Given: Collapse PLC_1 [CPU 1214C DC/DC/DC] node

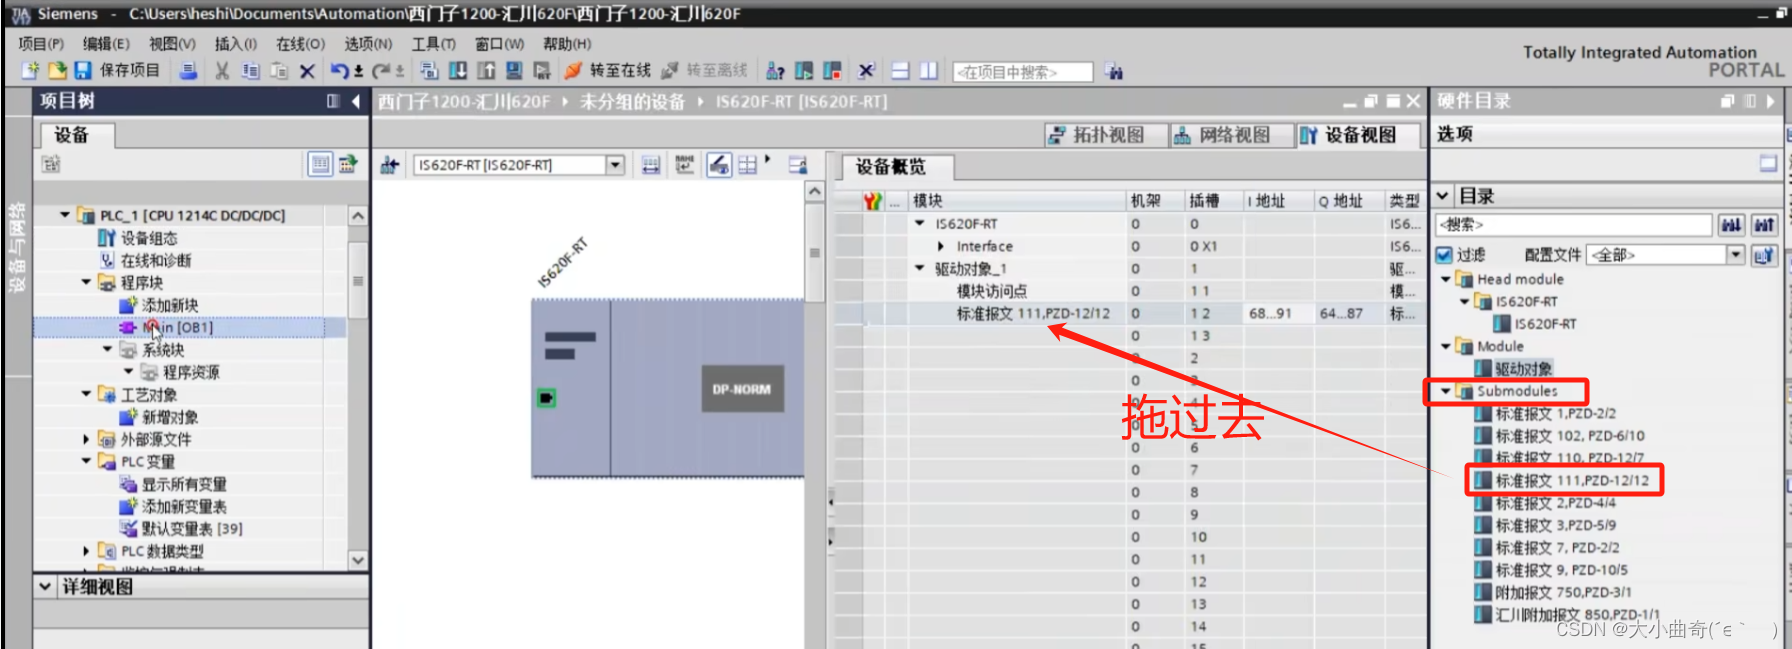Looking at the screenshot, I should pos(66,214).
